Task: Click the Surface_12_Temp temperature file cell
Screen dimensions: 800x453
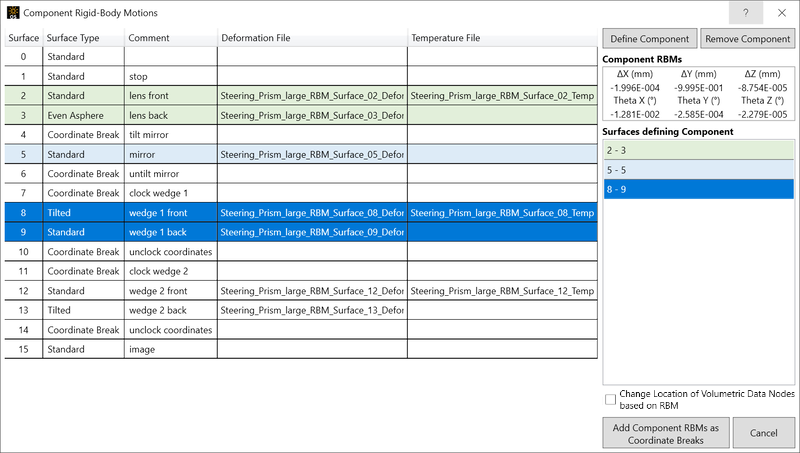Action: click(503, 291)
